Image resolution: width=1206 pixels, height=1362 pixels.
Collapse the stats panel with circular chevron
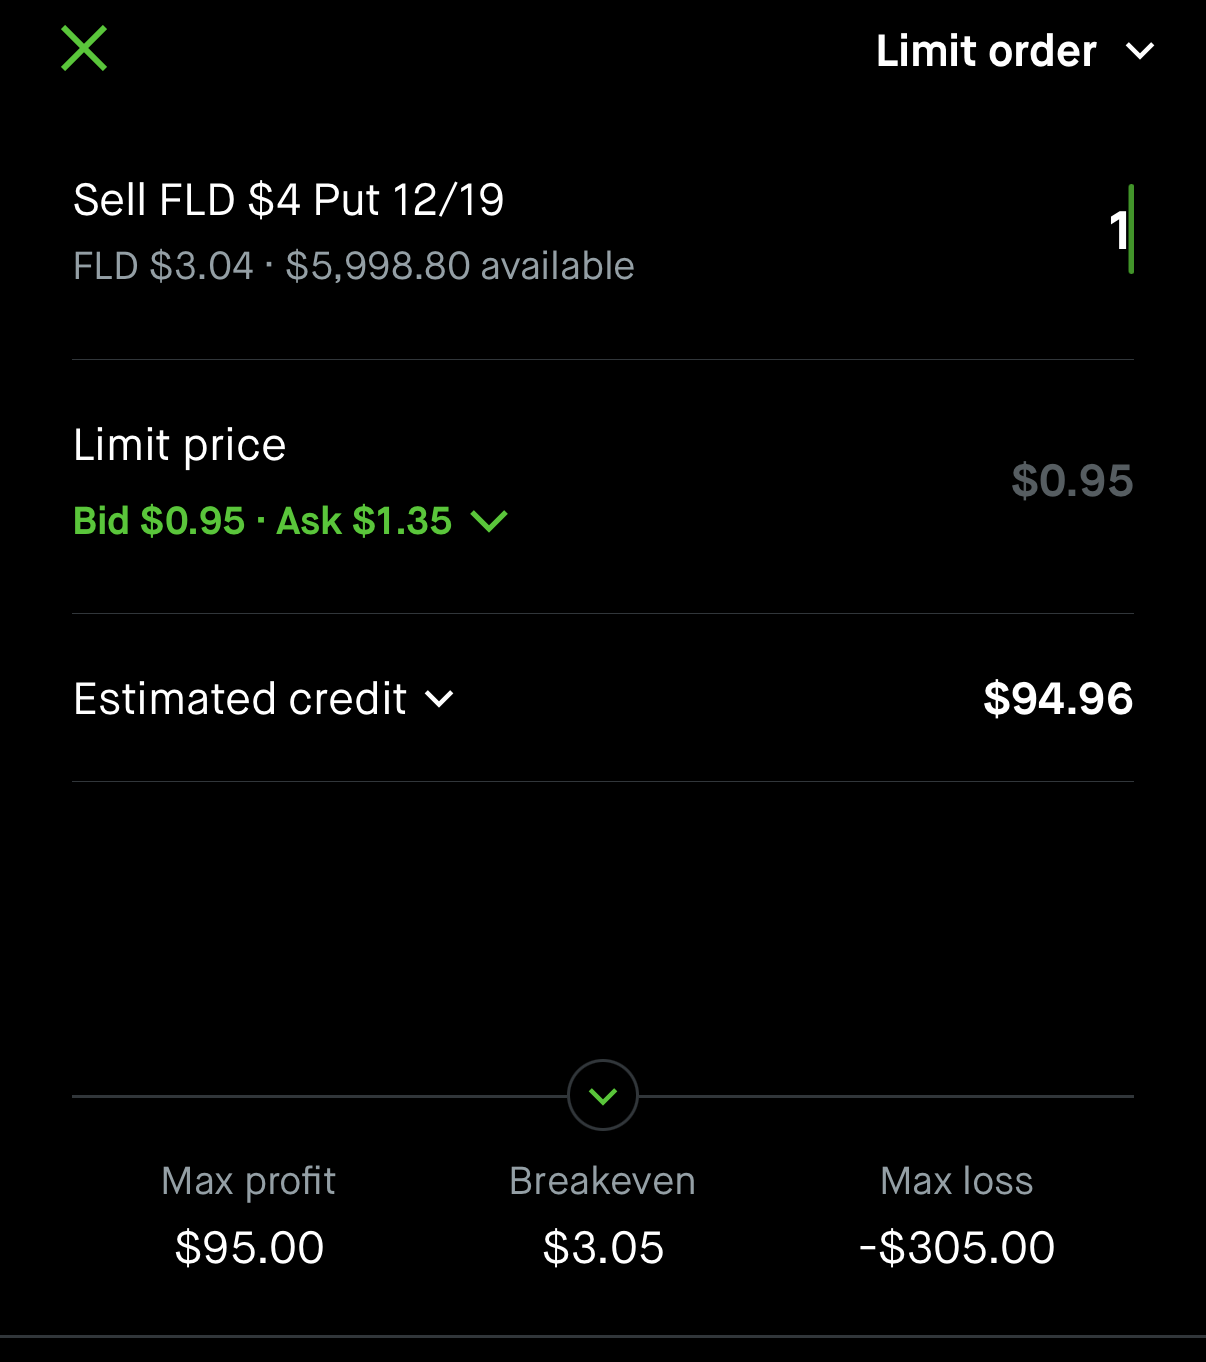(x=603, y=1096)
